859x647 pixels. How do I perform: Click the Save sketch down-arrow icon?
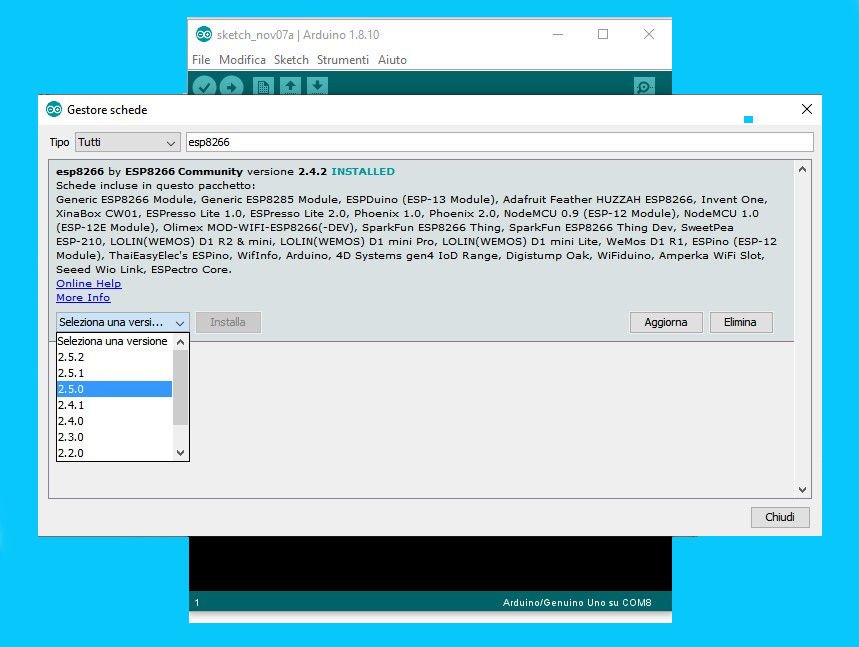317,86
